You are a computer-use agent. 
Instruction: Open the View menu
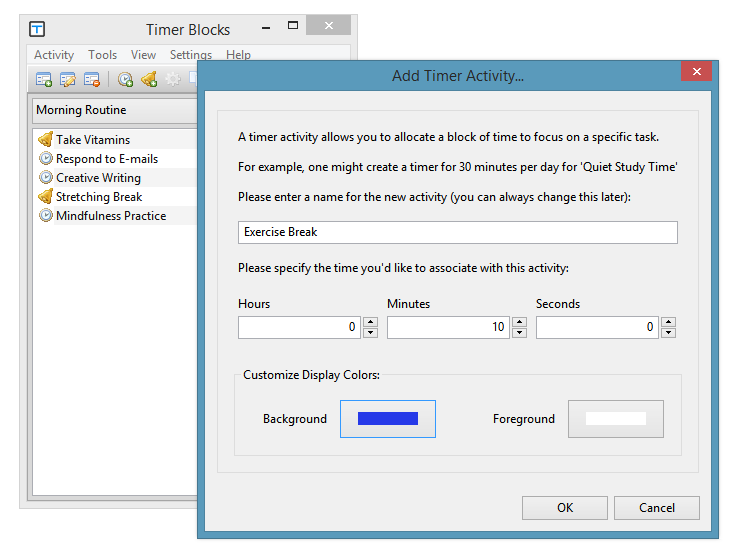tap(143, 55)
